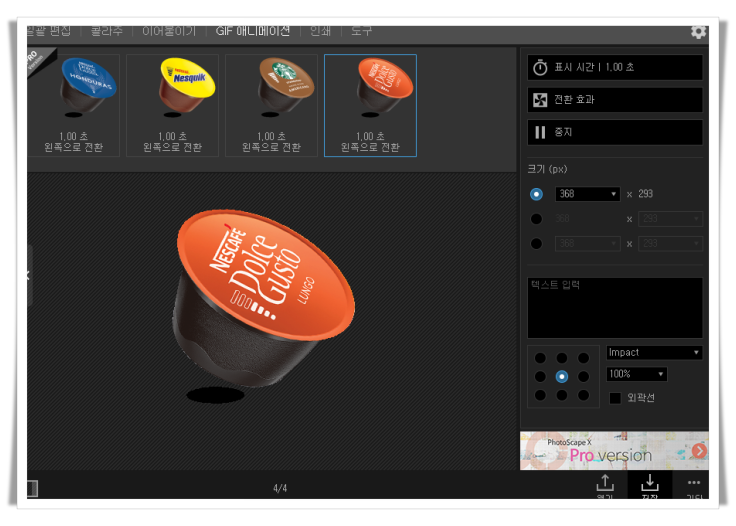Click the PRO version corner badge
736x526 pixels.
pos(38,60)
